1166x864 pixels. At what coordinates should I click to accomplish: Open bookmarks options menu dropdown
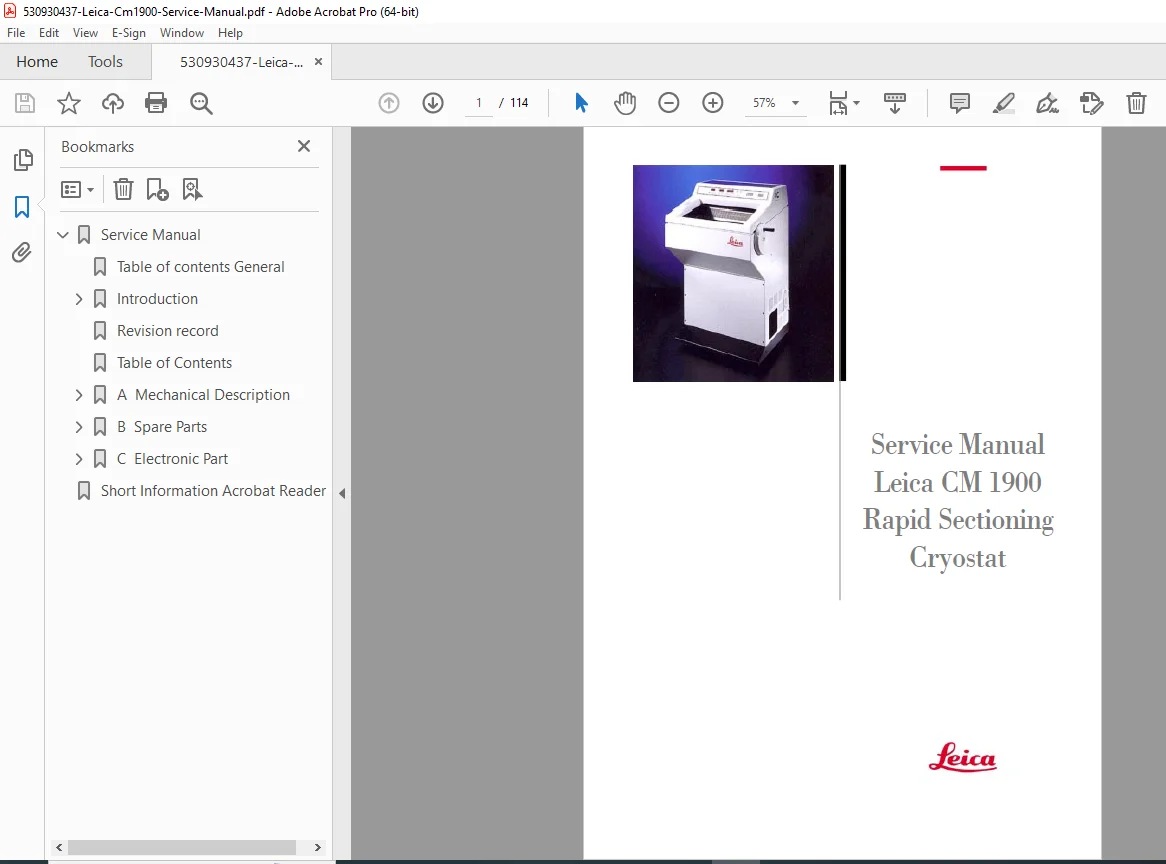(77, 190)
